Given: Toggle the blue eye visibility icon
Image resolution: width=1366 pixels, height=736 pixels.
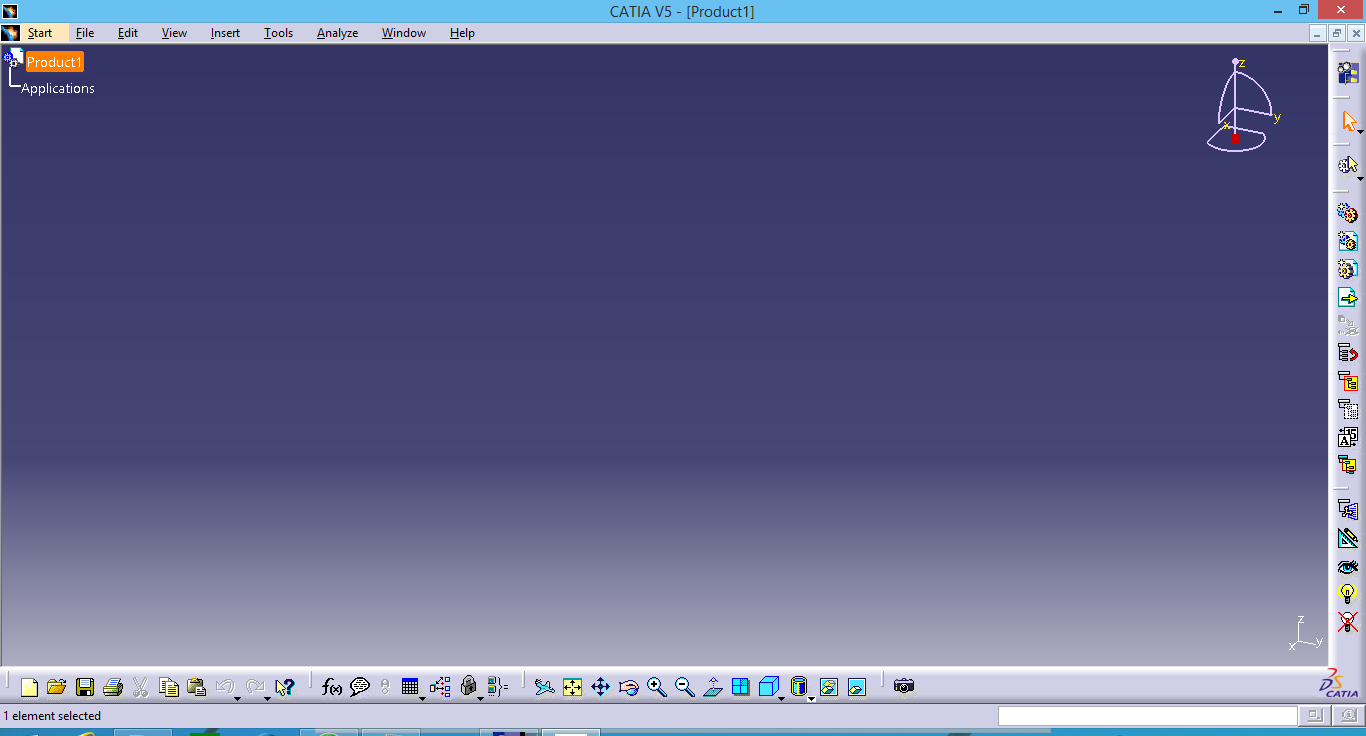Looking at the screenshot, I should [x=1348, y=566].
